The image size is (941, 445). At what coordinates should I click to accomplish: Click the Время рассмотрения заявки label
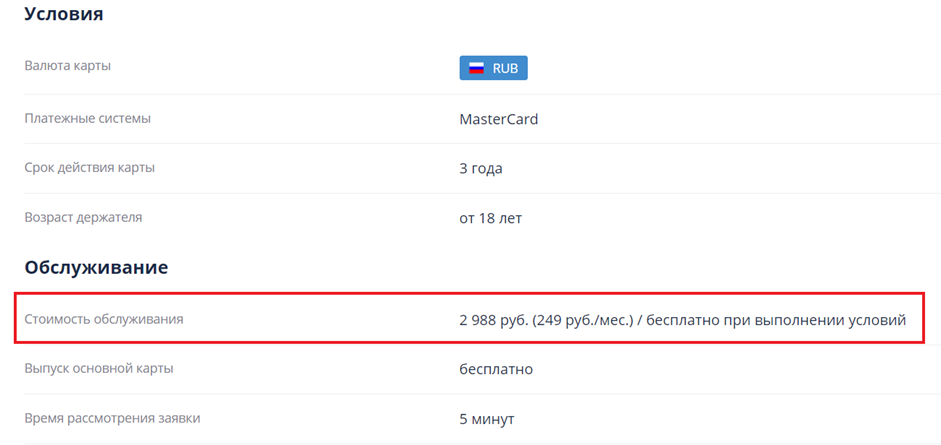point(119,417)
